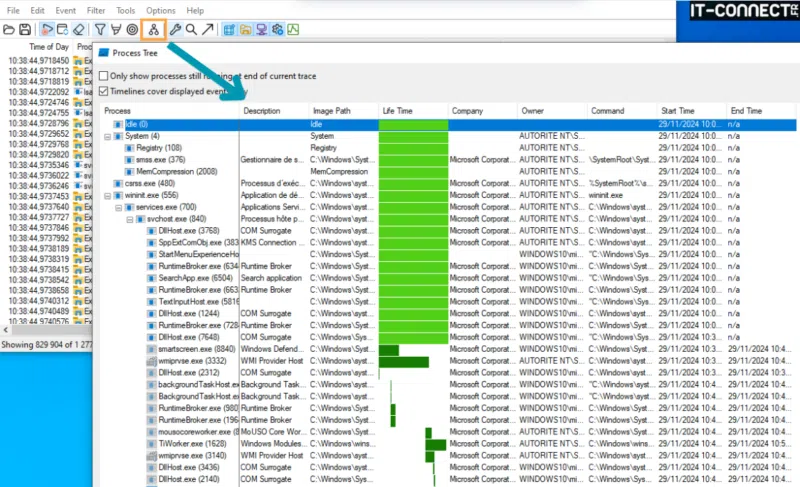The height and width of the screenshot is (487, 800).
Task: Click the event list horizontal scroll left arrow
Action: click(x=6, y=330)
